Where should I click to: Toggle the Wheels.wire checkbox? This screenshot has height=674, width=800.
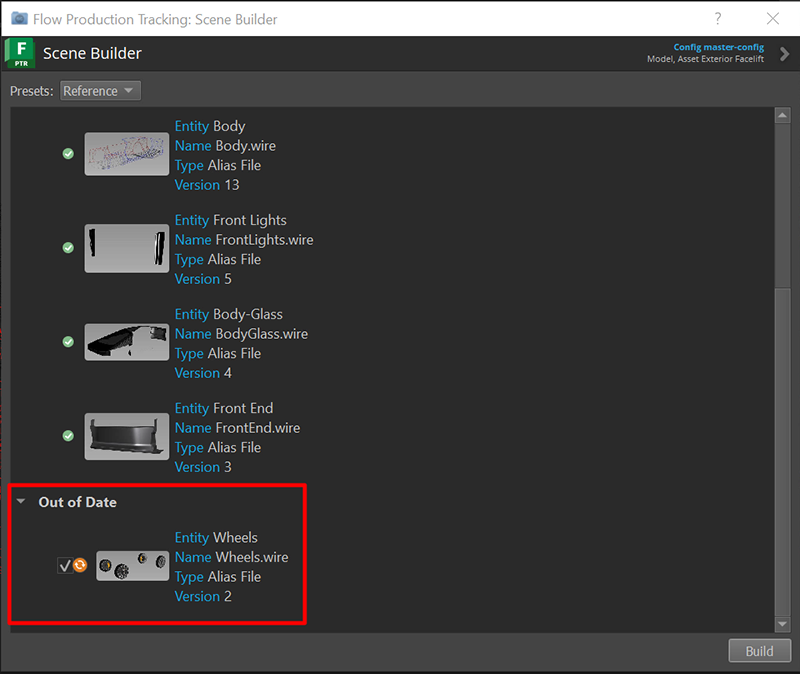[x=65, y=565]
